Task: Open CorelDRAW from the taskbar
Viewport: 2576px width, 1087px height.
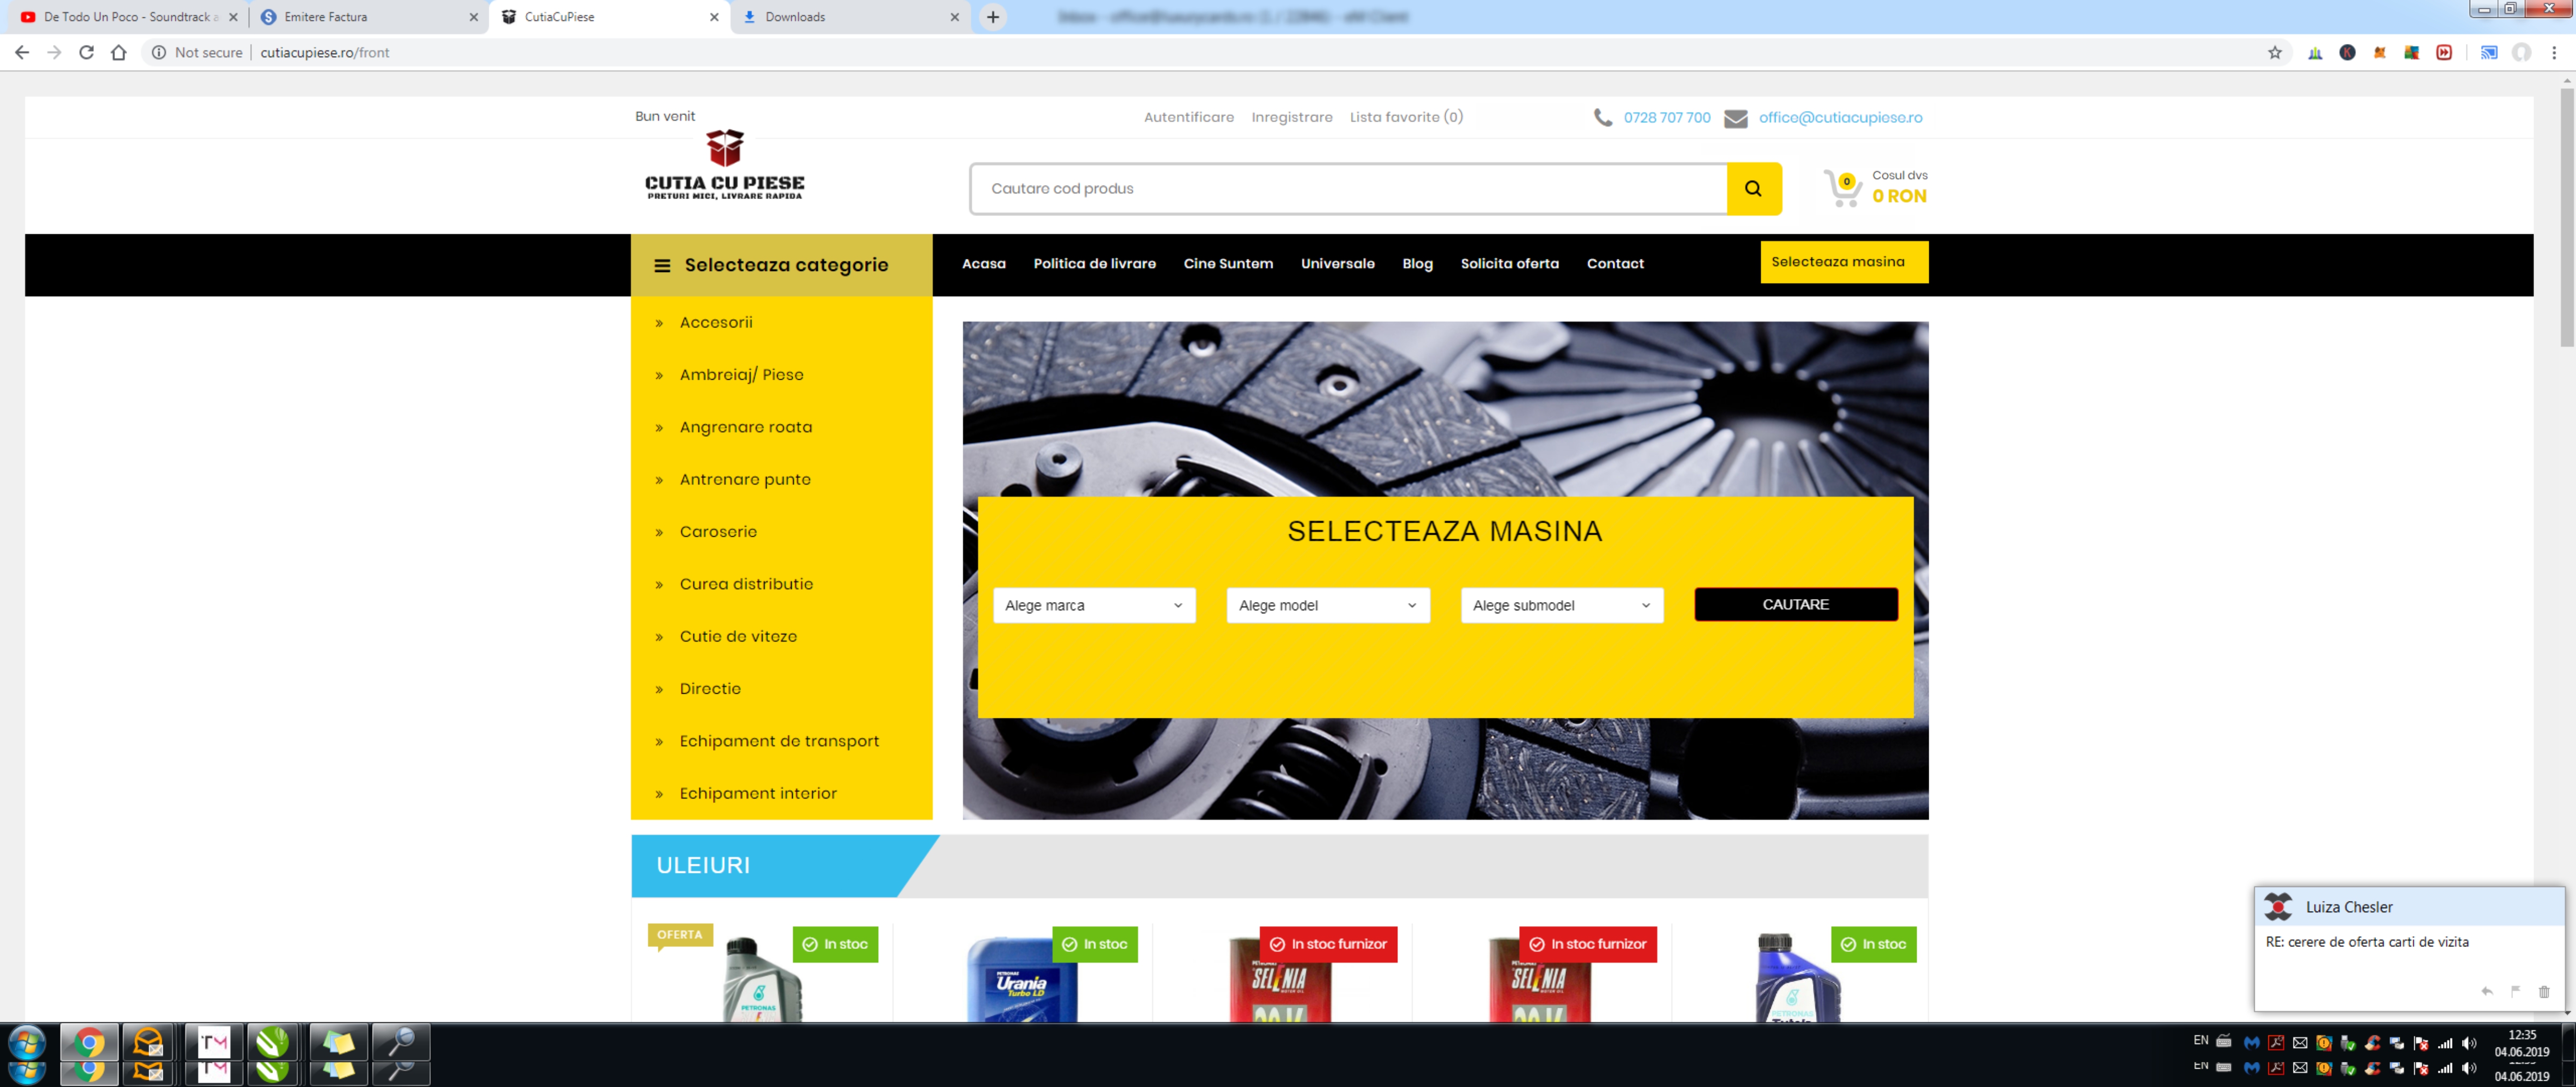Action: pos(272,1042)
